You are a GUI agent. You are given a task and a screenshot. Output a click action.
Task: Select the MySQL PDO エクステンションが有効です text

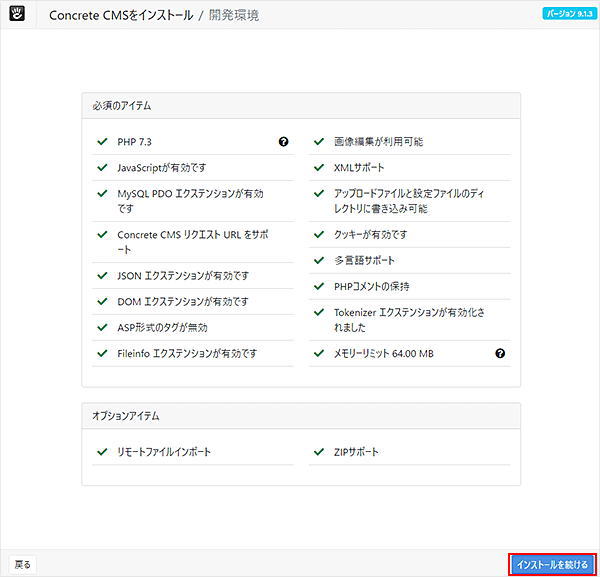191,201
